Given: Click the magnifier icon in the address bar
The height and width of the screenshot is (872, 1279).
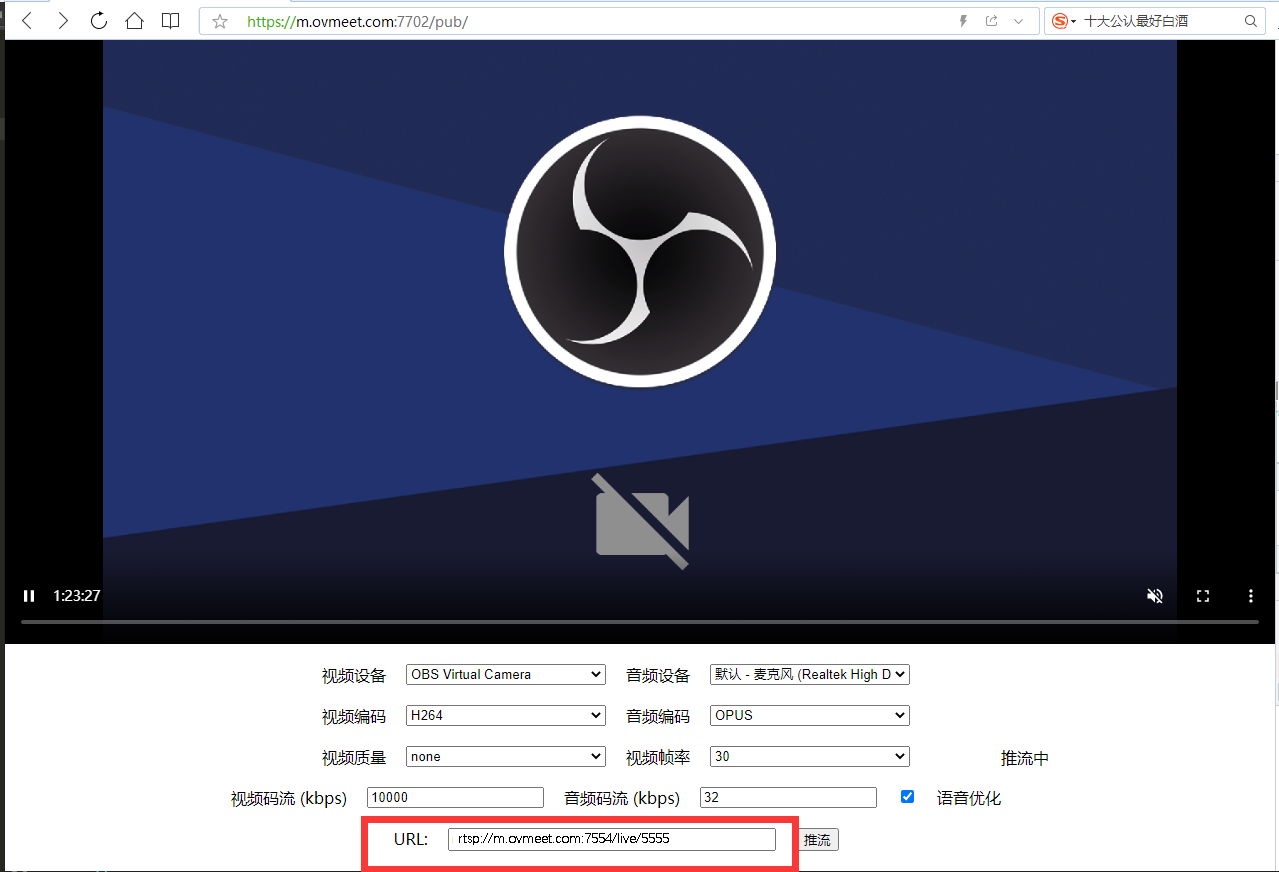Looking at the screenshot, I should coord(1250,20).
